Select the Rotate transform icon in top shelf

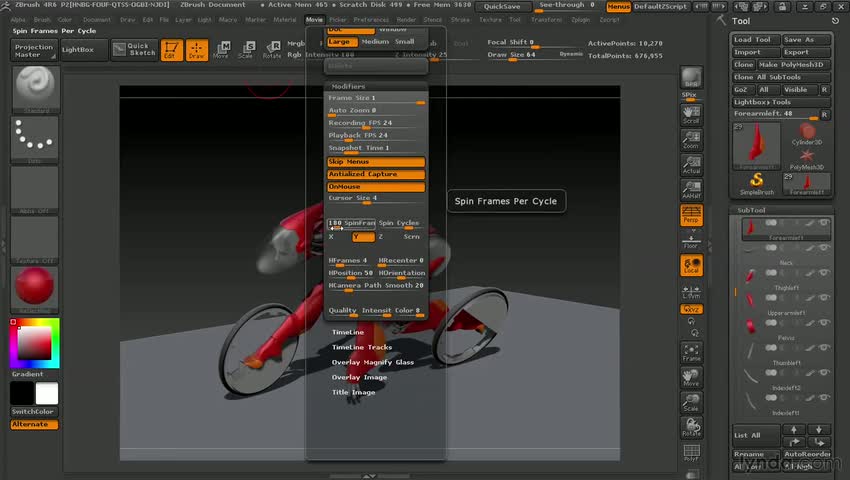click(x=272, y=50)
